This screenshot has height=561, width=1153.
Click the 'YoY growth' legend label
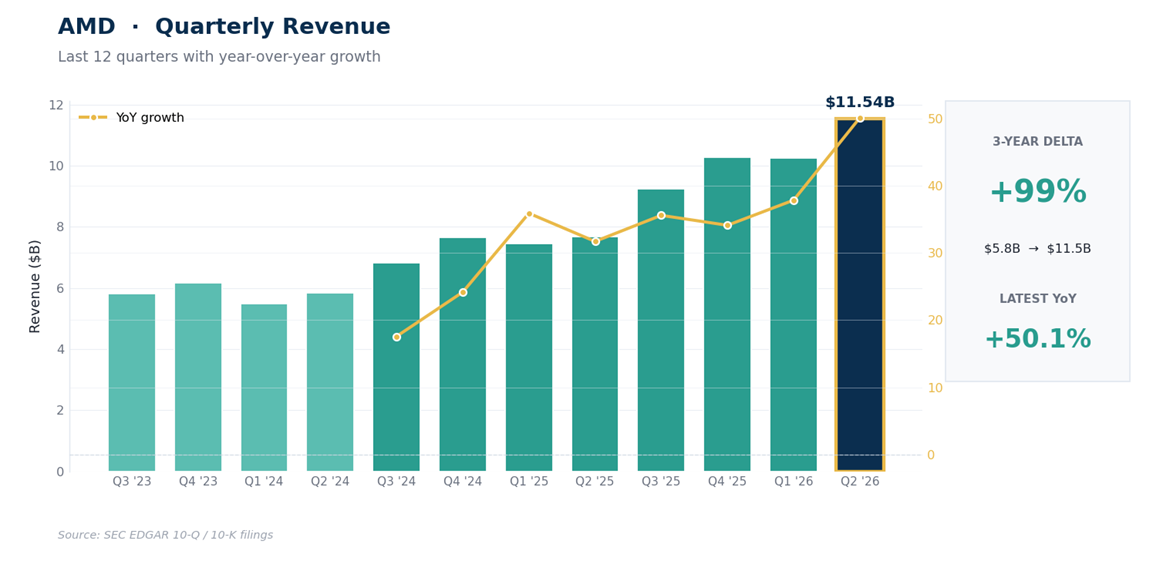tap(150, 118)
